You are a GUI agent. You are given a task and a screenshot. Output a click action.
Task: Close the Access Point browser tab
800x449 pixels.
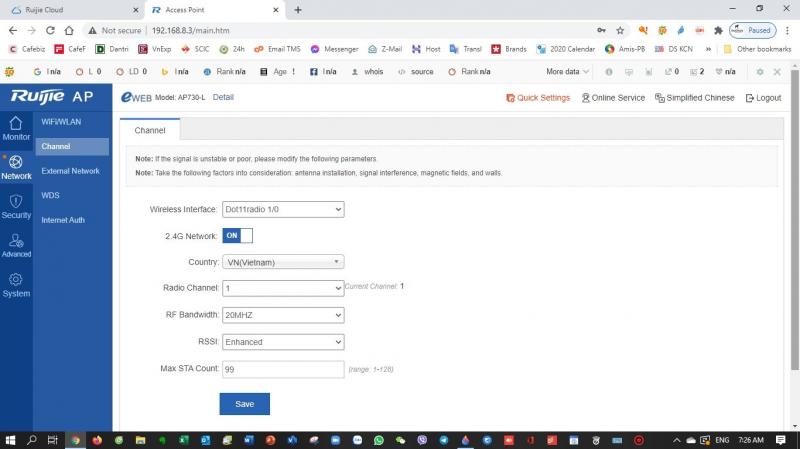pyautogui.click(x=276, y=10)
